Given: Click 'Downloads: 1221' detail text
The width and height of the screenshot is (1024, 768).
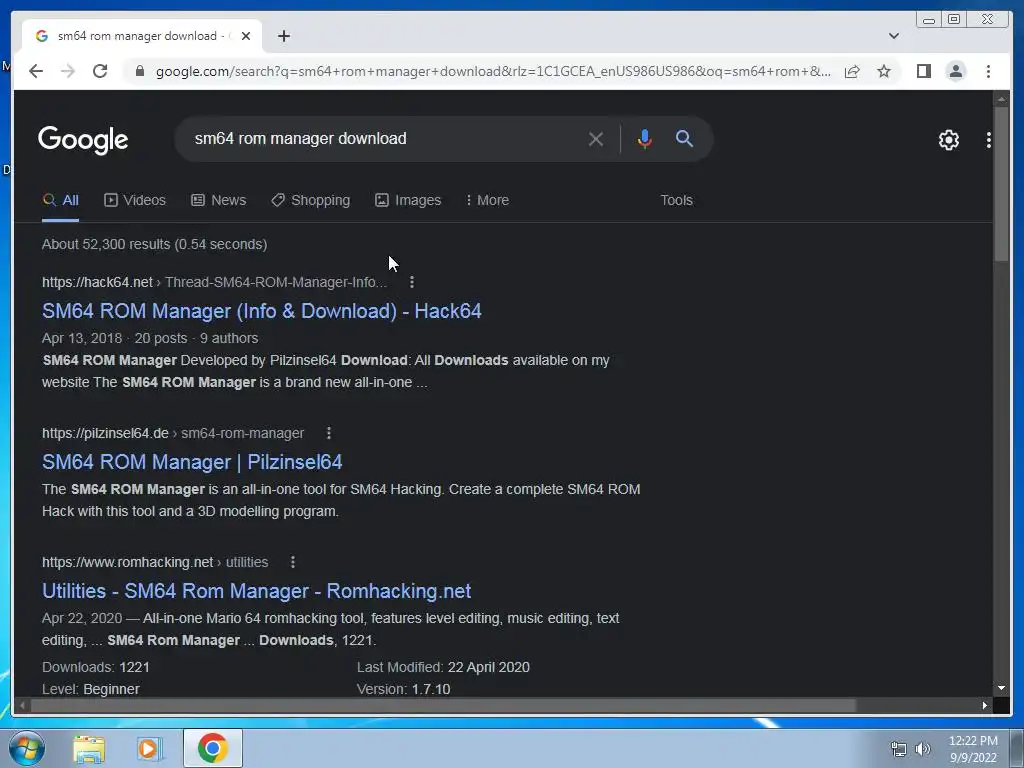Looking at the screenshot, I should (96, 667).
